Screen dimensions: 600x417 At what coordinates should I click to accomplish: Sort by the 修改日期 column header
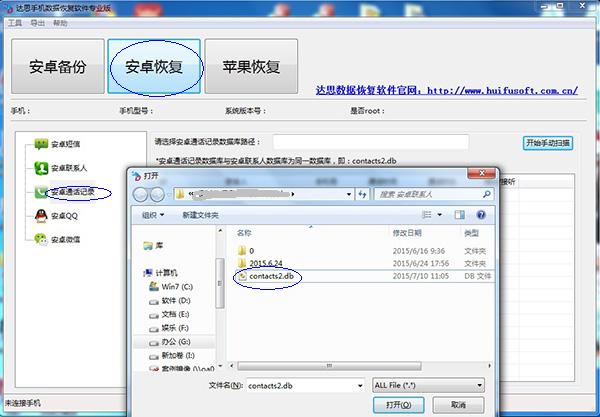[407, 233]
